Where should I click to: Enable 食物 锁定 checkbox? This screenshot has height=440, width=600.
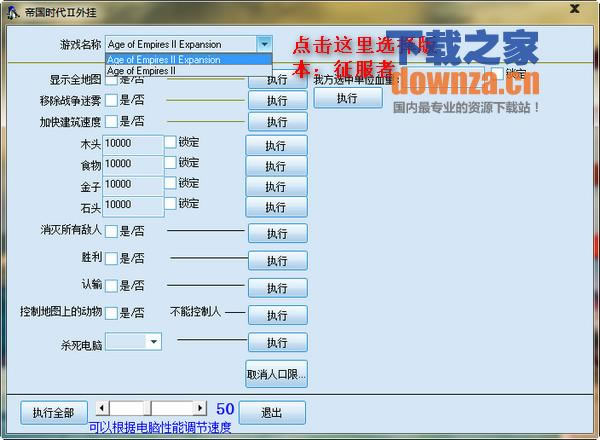point(170,162)
